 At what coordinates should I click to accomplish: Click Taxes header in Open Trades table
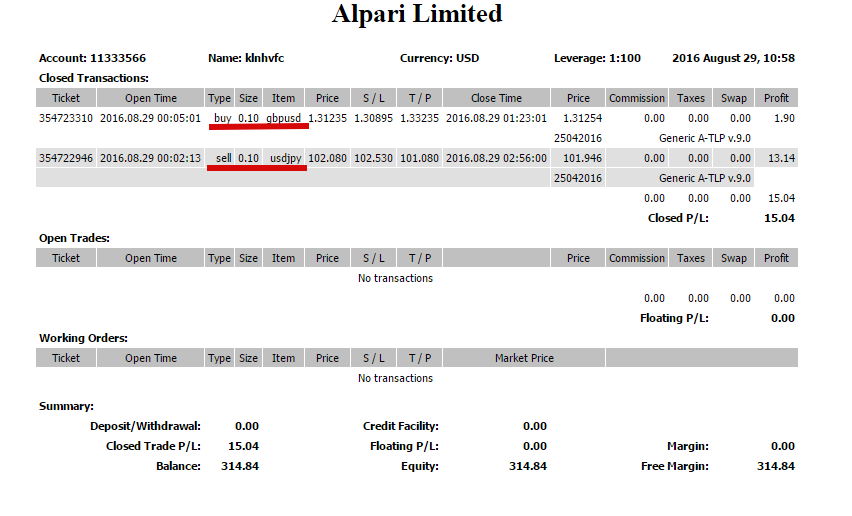(691, 258)
